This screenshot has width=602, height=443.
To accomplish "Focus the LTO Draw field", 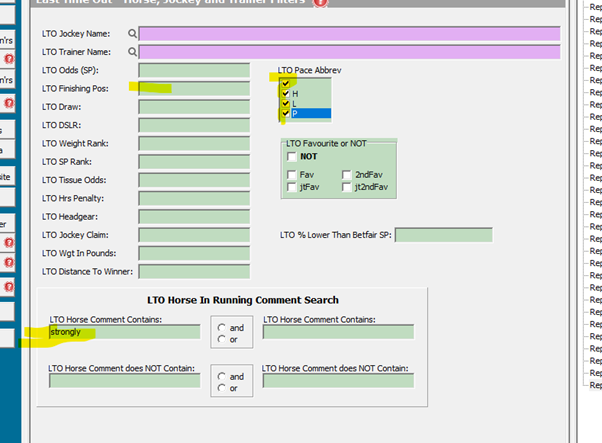I will [194, 107].
